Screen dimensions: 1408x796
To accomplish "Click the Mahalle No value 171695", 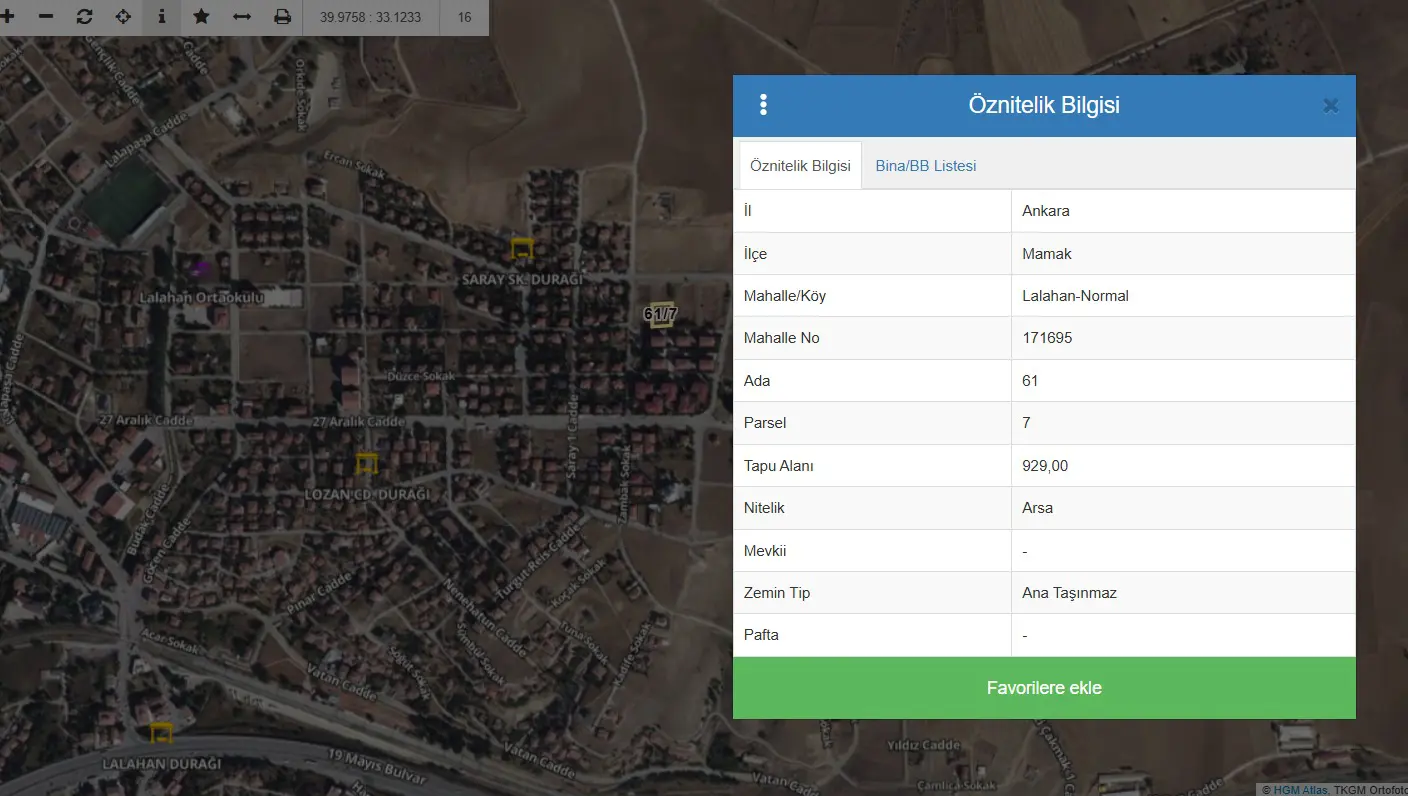I will click(1047, 338).
